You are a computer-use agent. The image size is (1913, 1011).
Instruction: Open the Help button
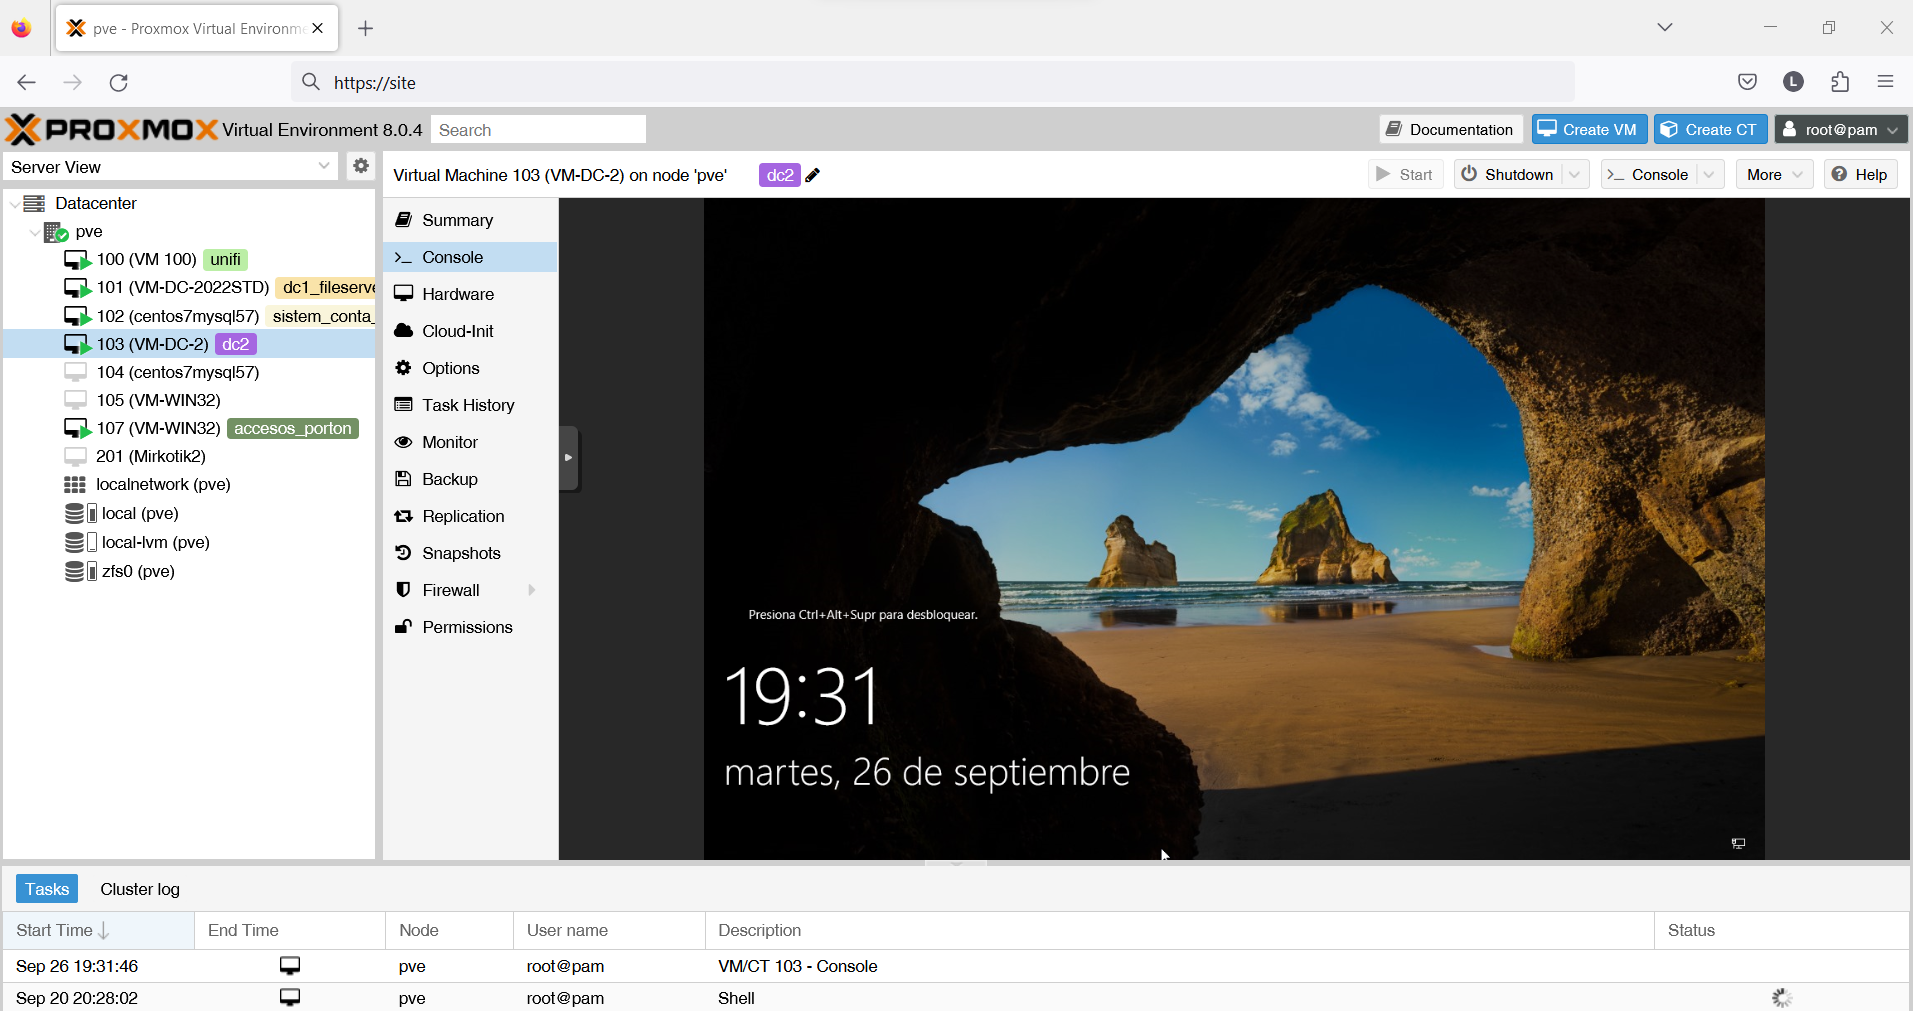click(x=1860, y=175)
